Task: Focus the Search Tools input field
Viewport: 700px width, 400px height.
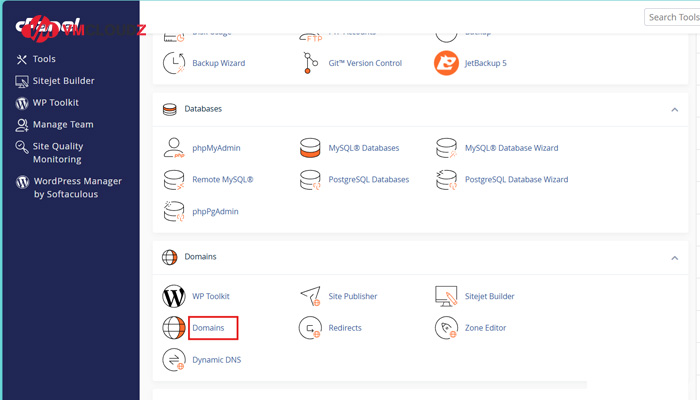Action: (672, 17)
